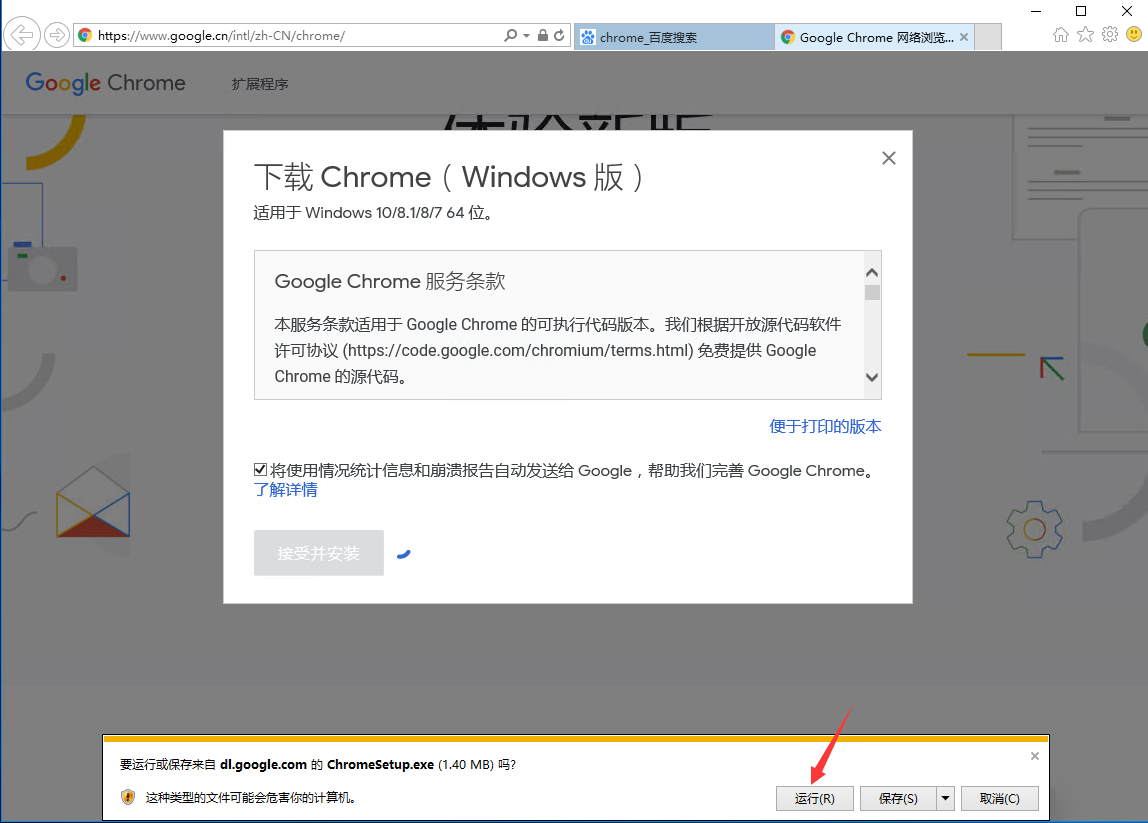Click the Baidu paw icon on tab
This screenshot has width=1148, height=823.
tap(587, 37)
